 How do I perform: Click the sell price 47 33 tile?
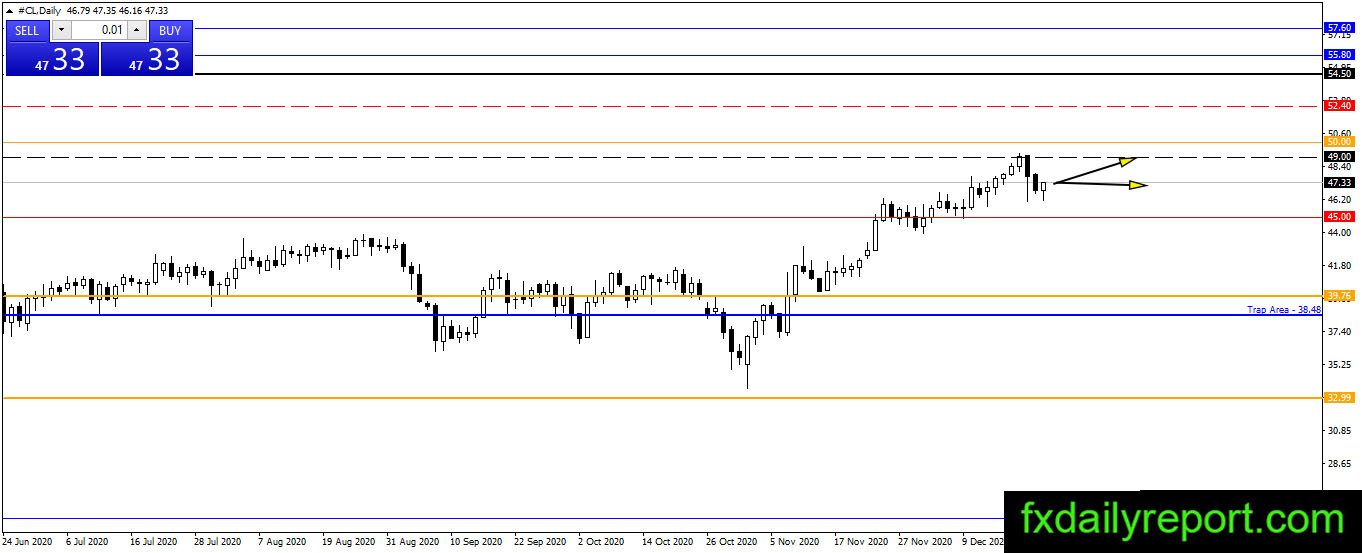point(53,59)
